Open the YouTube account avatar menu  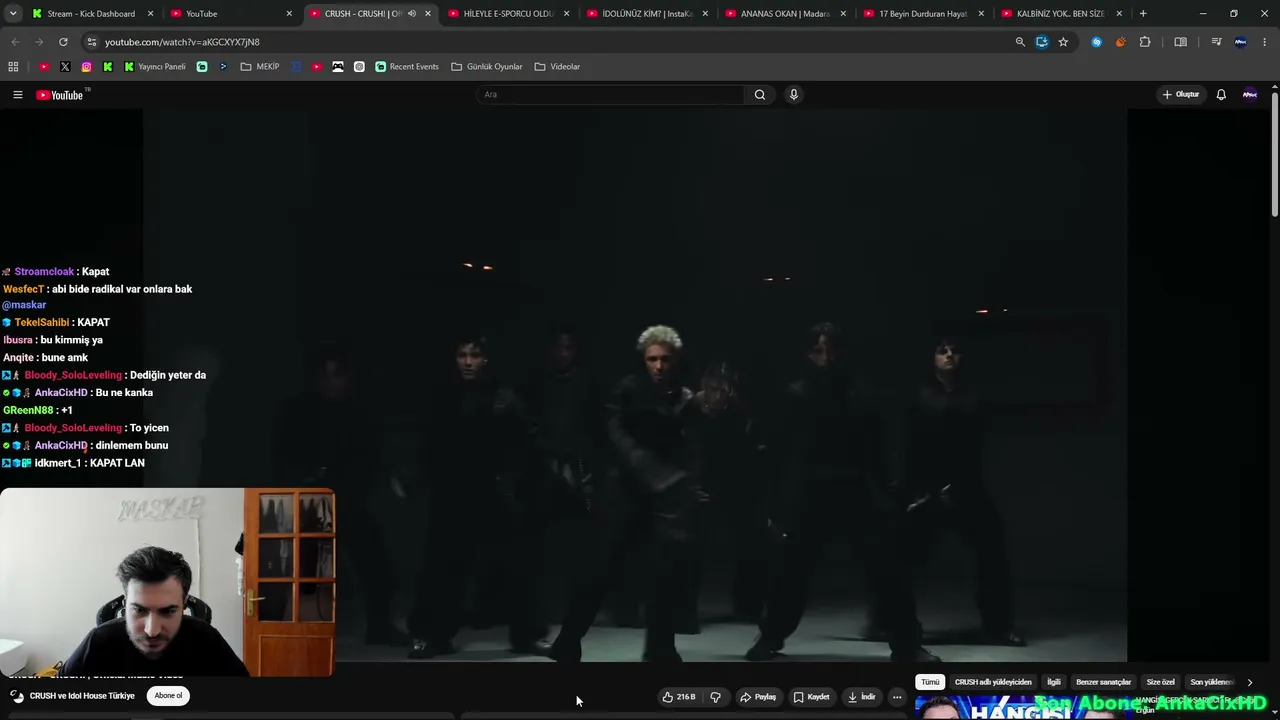point(1250,95)
